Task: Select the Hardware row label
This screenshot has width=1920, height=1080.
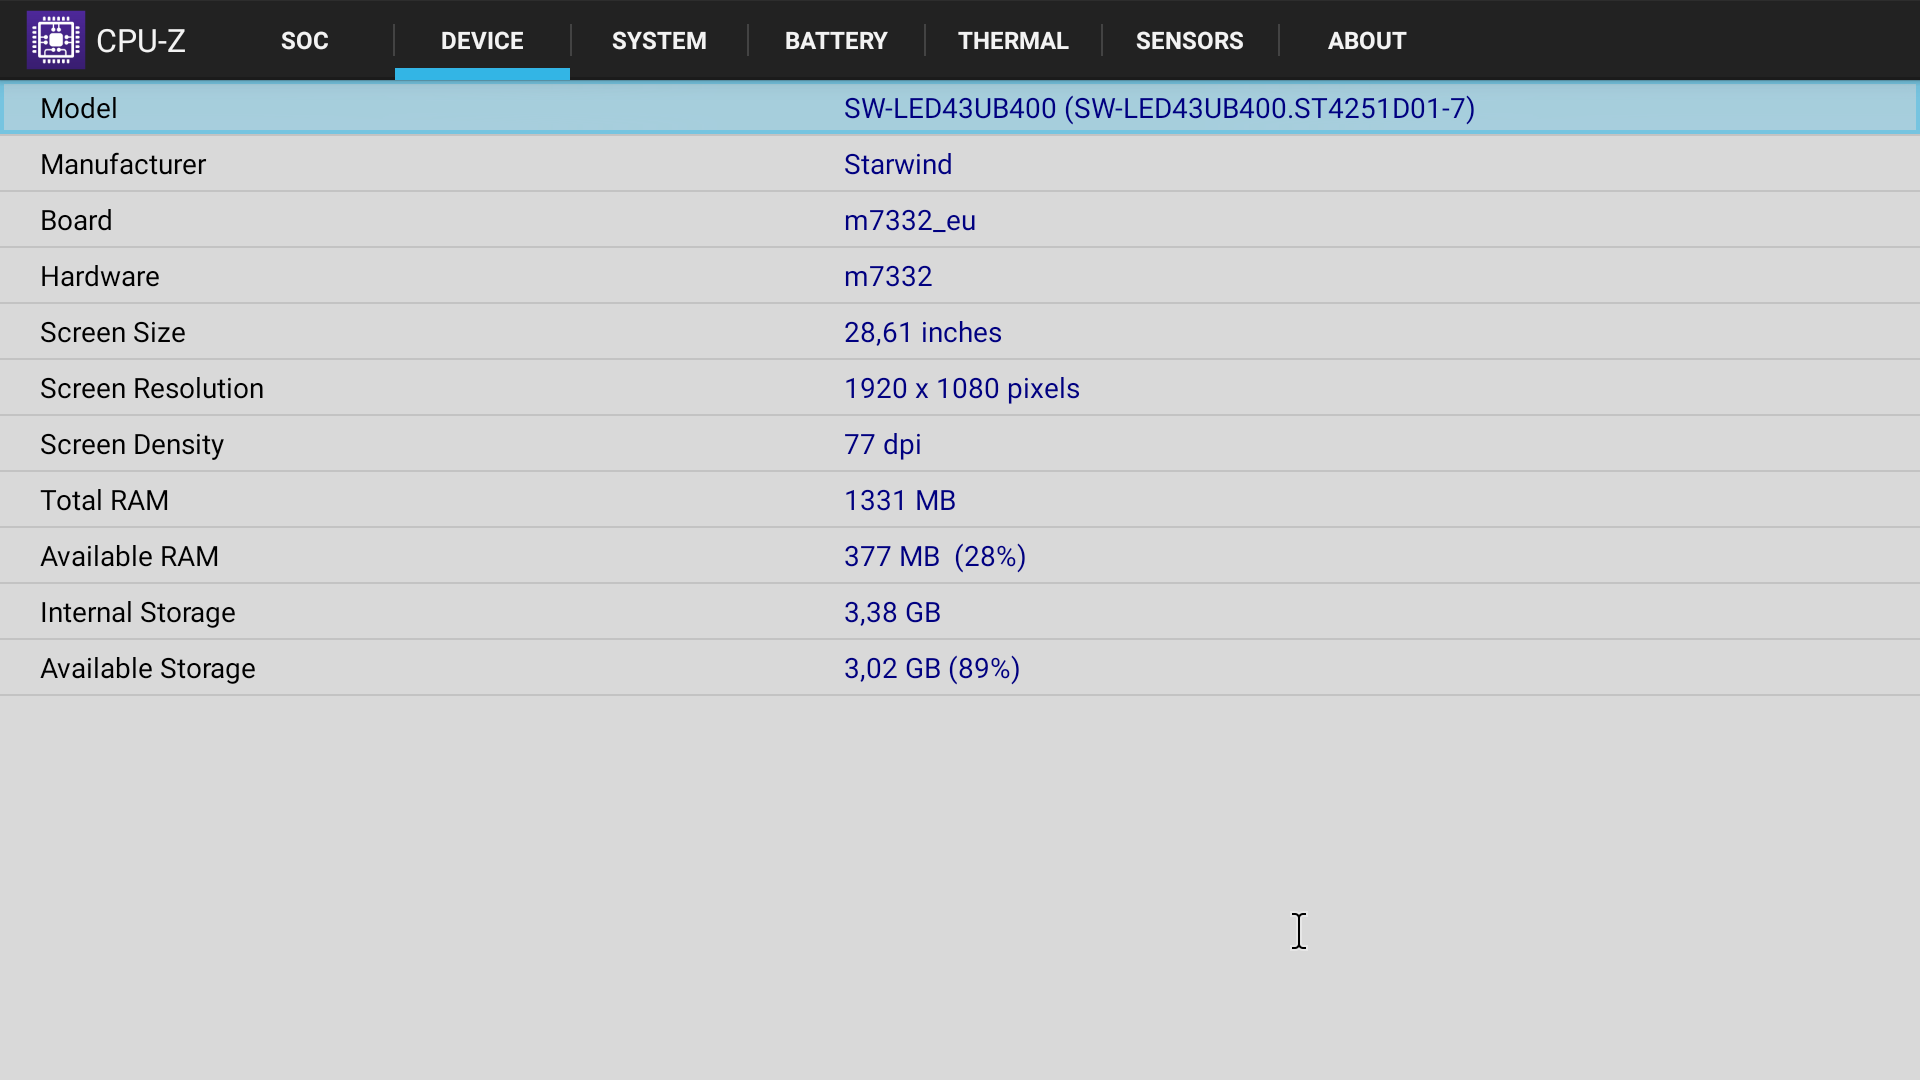Action: tap(100, 276)
